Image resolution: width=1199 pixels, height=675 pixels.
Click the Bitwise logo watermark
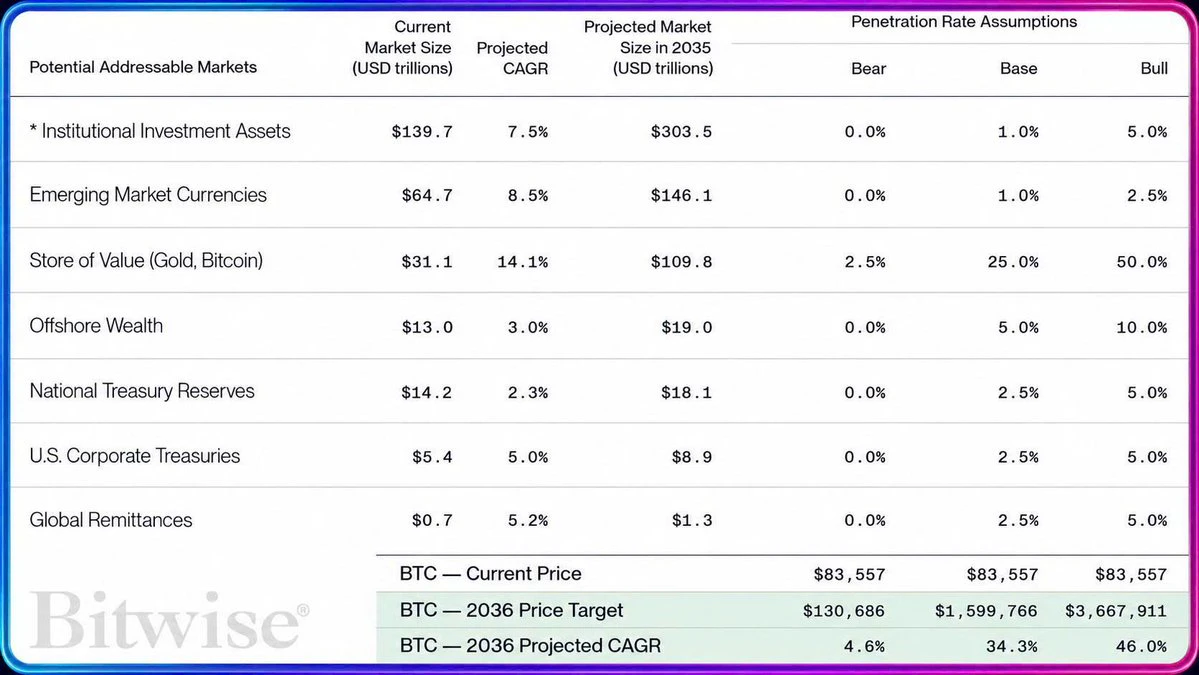(170, 620)
